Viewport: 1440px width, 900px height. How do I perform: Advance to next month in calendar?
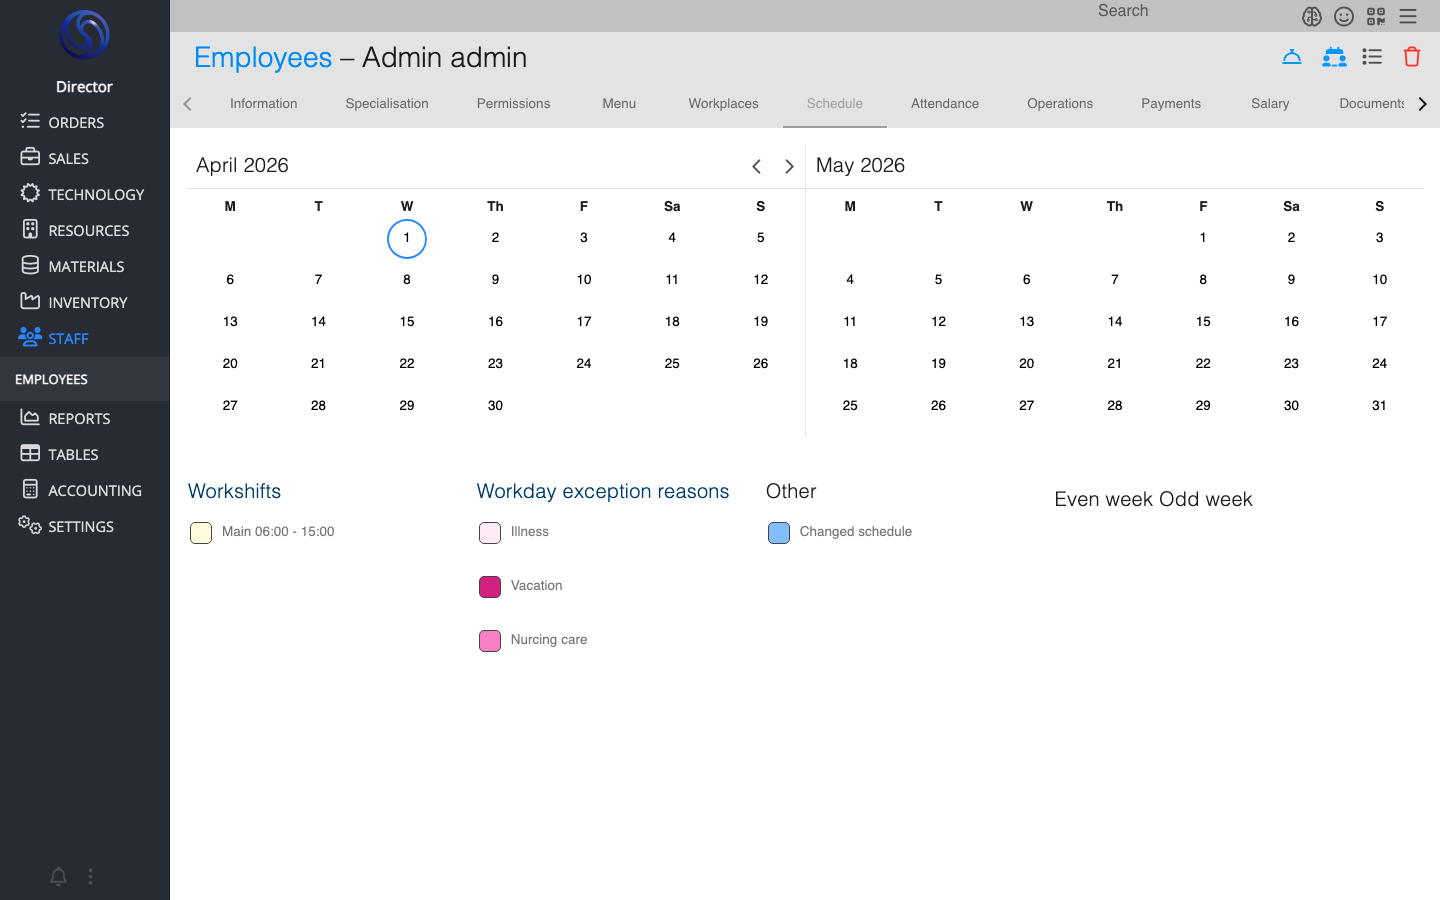789,167
